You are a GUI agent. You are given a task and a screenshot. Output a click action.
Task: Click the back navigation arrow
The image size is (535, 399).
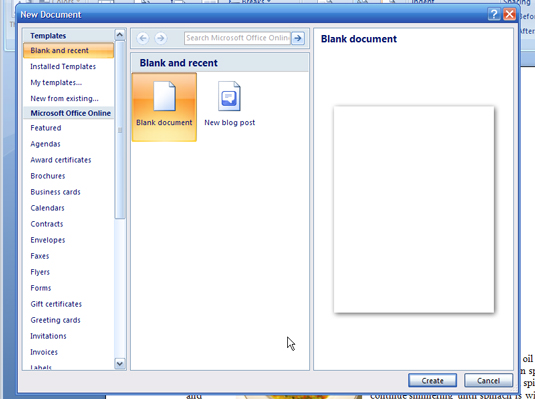point(143,38)
